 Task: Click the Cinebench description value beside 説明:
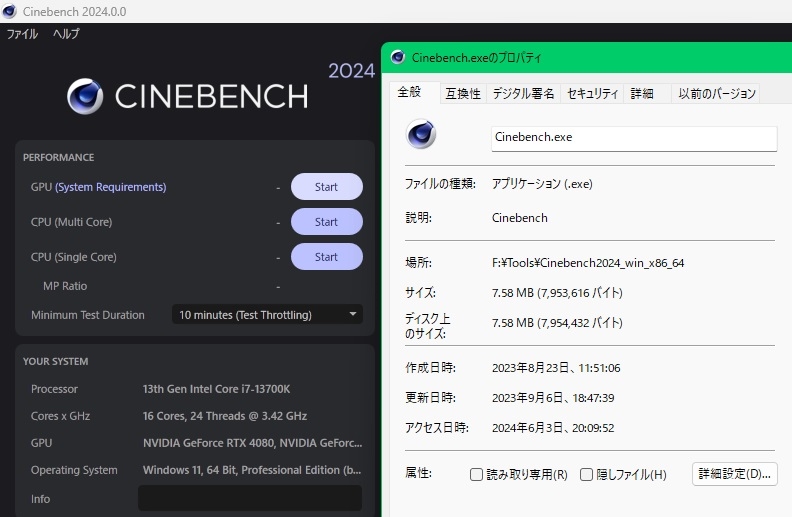tap(520, 218)
